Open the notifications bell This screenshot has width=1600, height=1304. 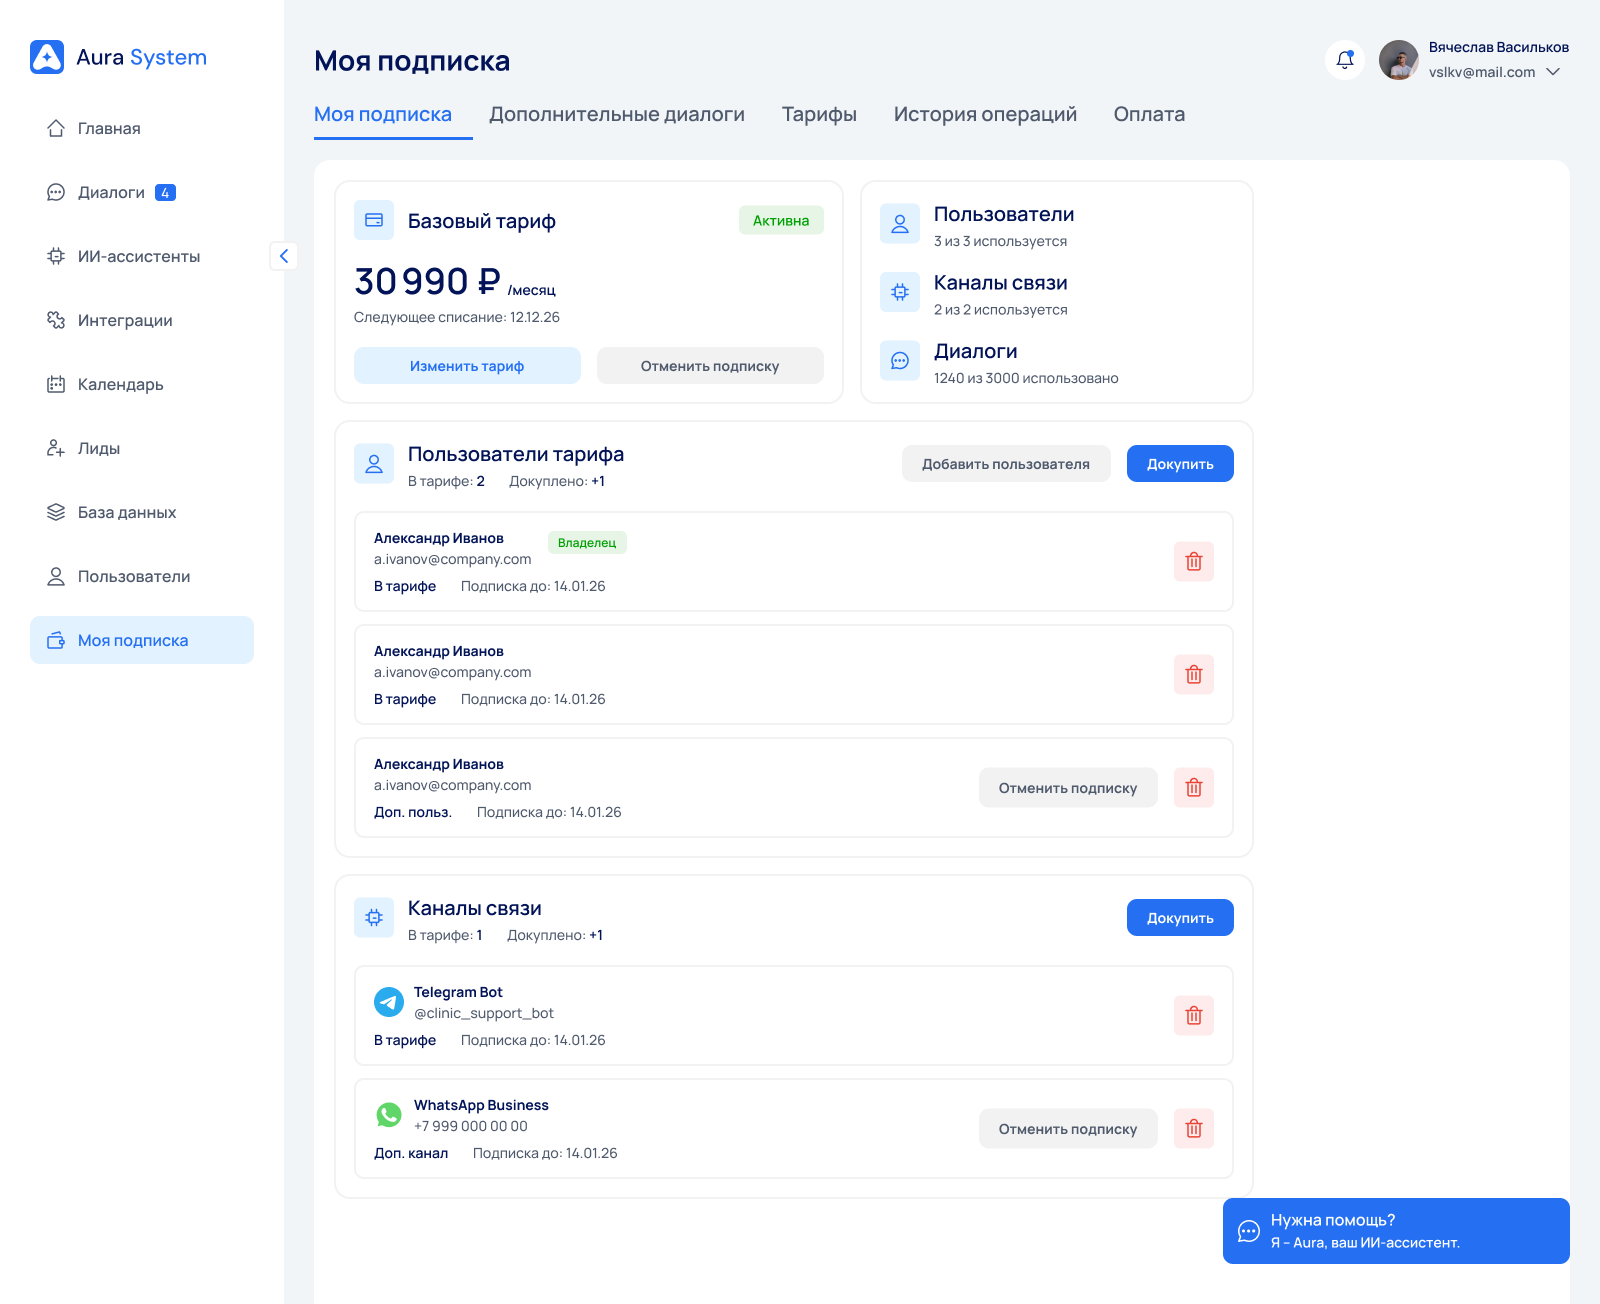click(1345, 60)
